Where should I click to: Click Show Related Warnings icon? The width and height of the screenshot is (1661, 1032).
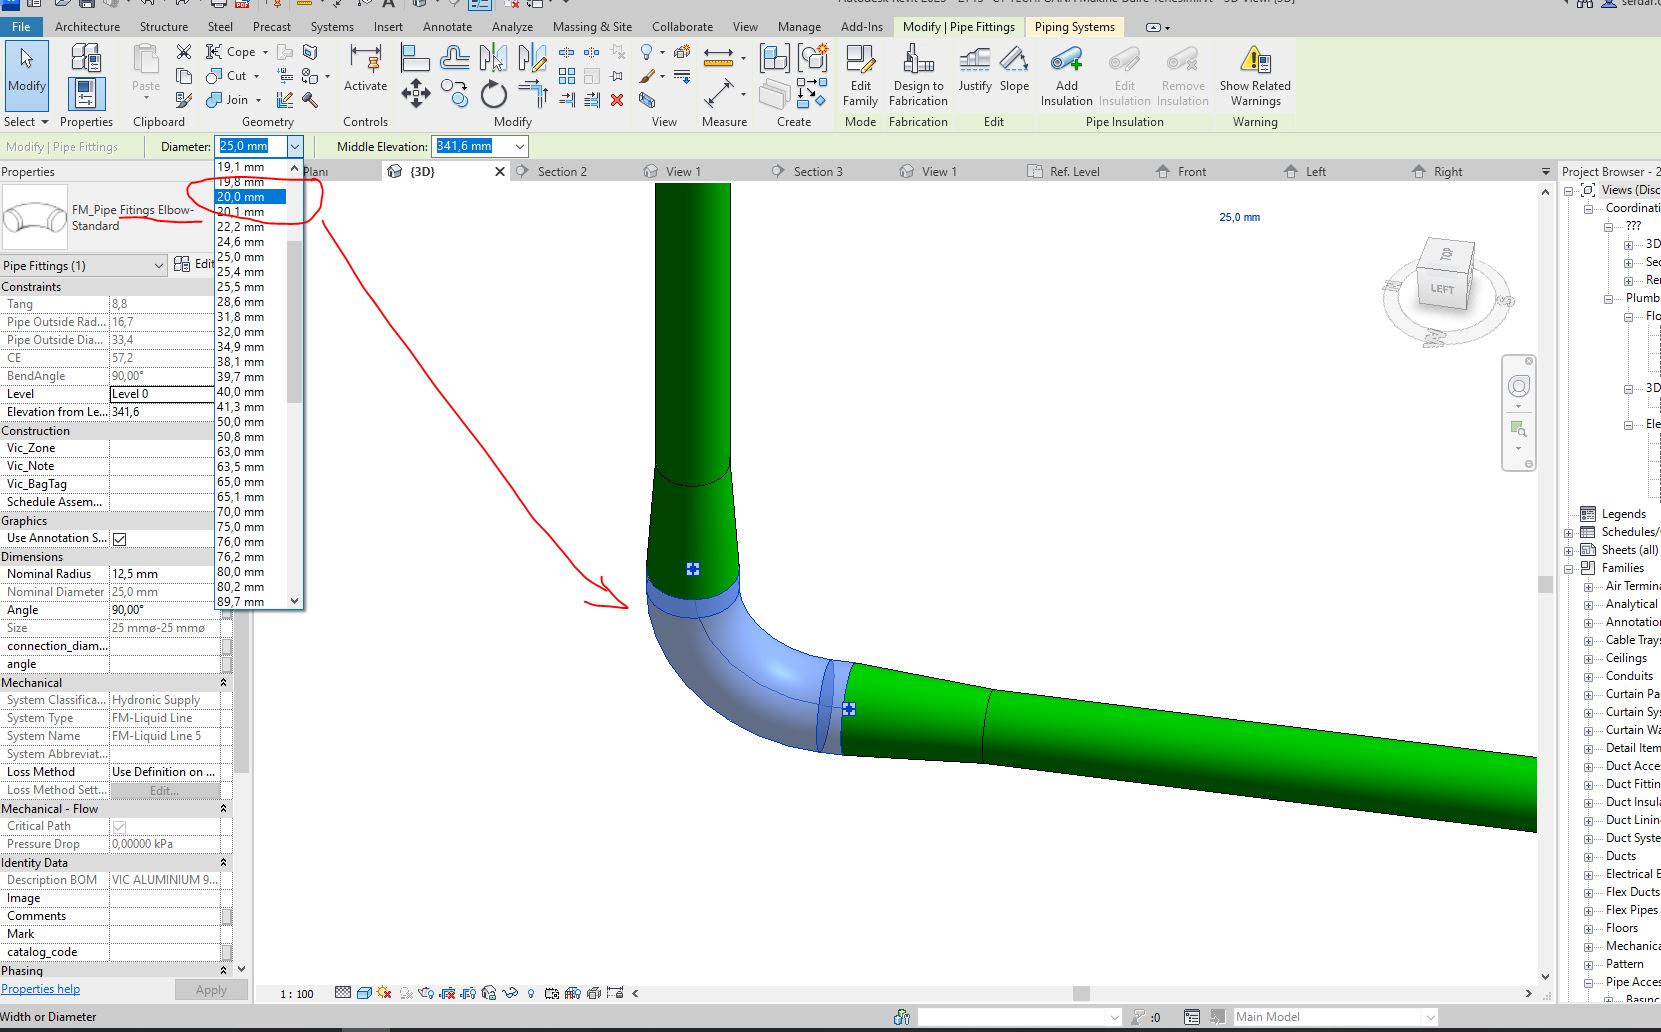[1255, 76]
